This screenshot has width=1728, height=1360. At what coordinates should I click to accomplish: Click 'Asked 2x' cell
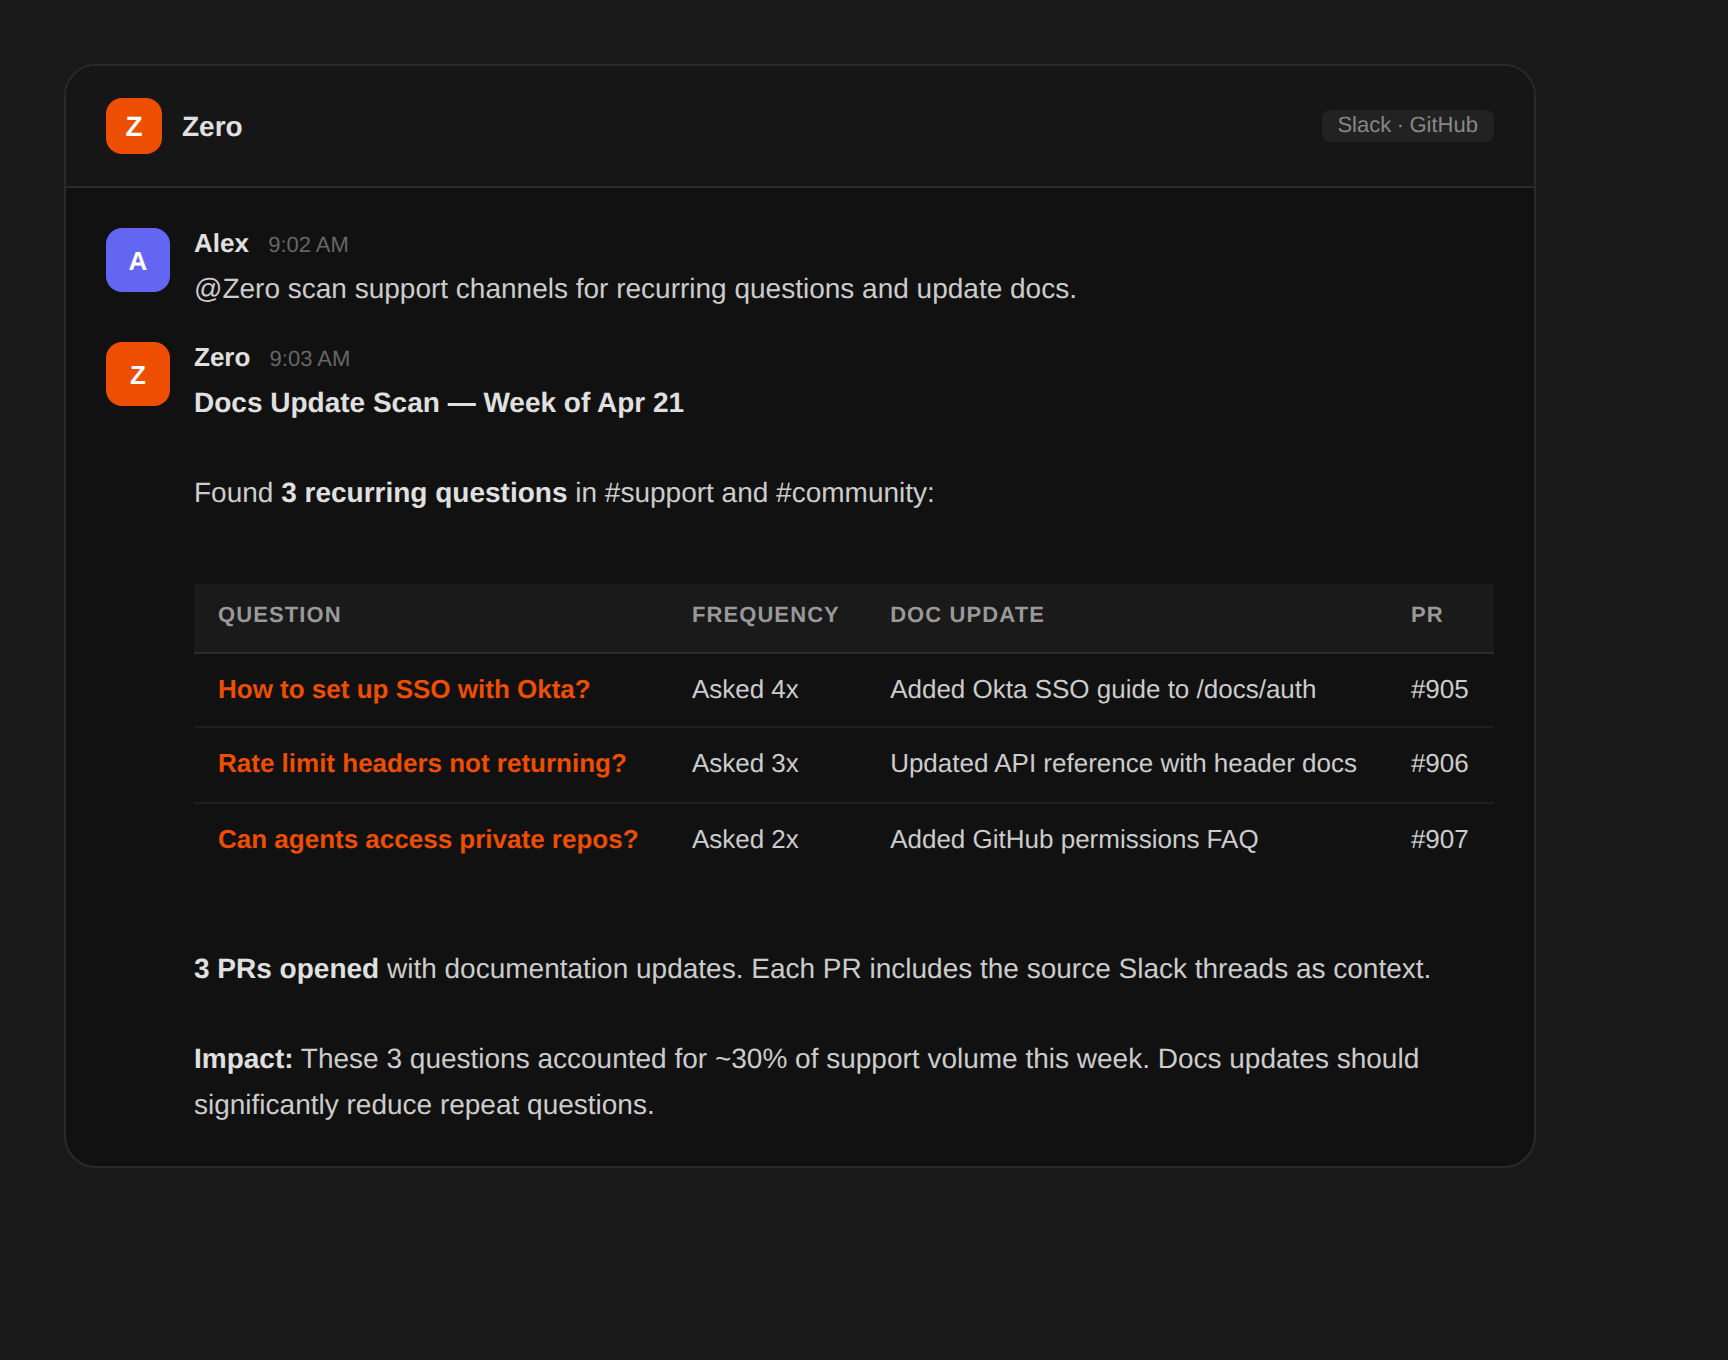745,839
